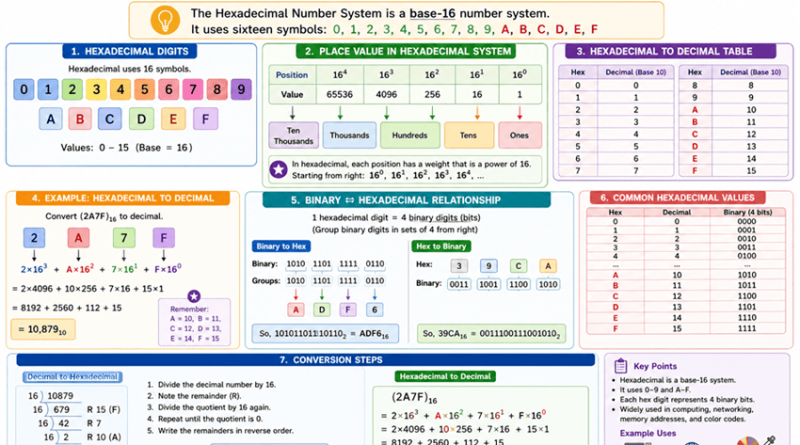This screenshot has width=800, height=445.
Task: Click the 'So, ... = ADF6' result box
Action: tap(325, 334)
